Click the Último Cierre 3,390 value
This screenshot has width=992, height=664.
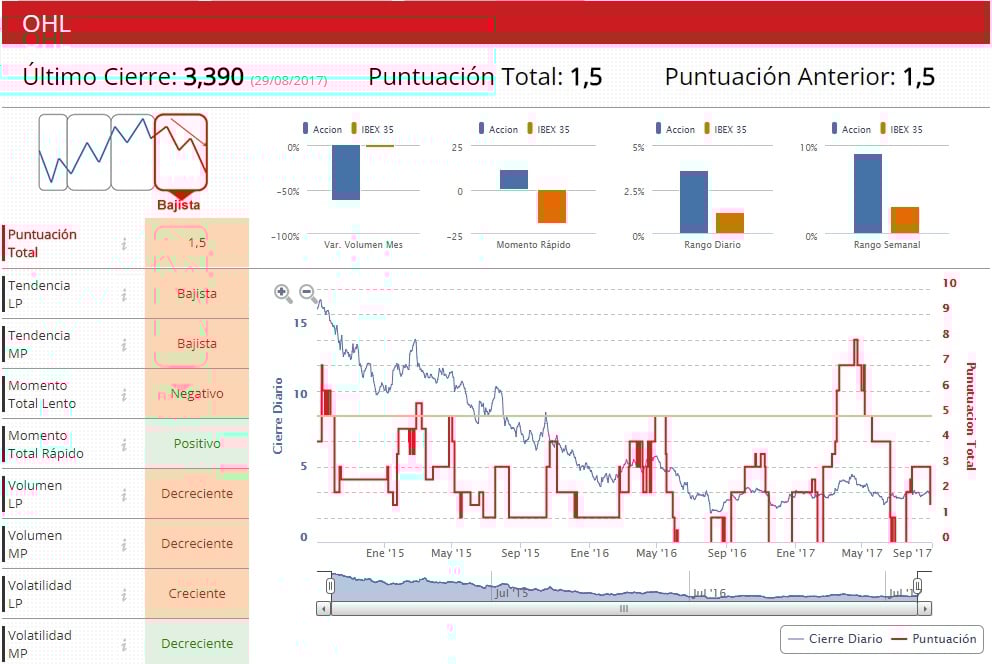pyautogui.click(x=213, y=77)
